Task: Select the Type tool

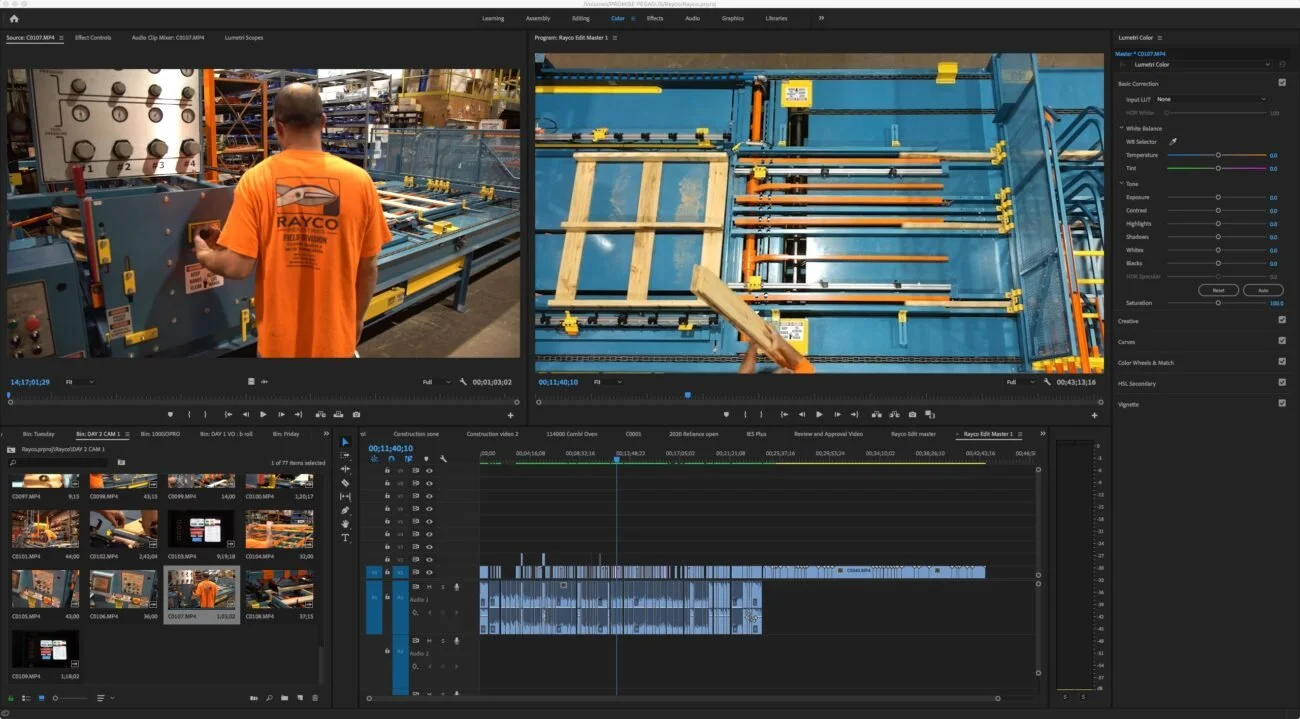Action: coord(345,538)
